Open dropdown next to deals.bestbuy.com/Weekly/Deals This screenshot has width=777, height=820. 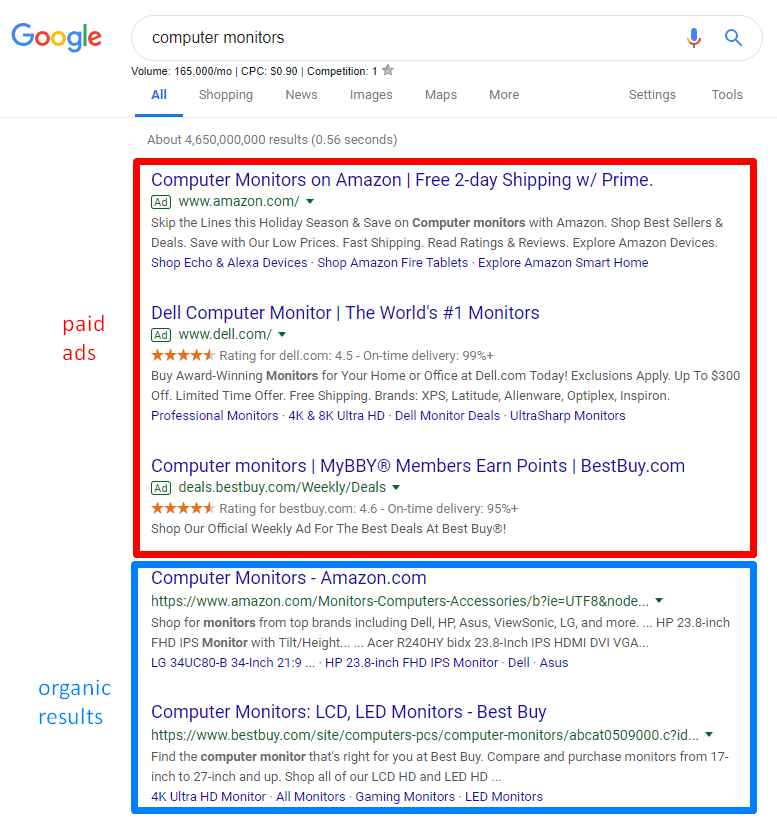[396, 487]
